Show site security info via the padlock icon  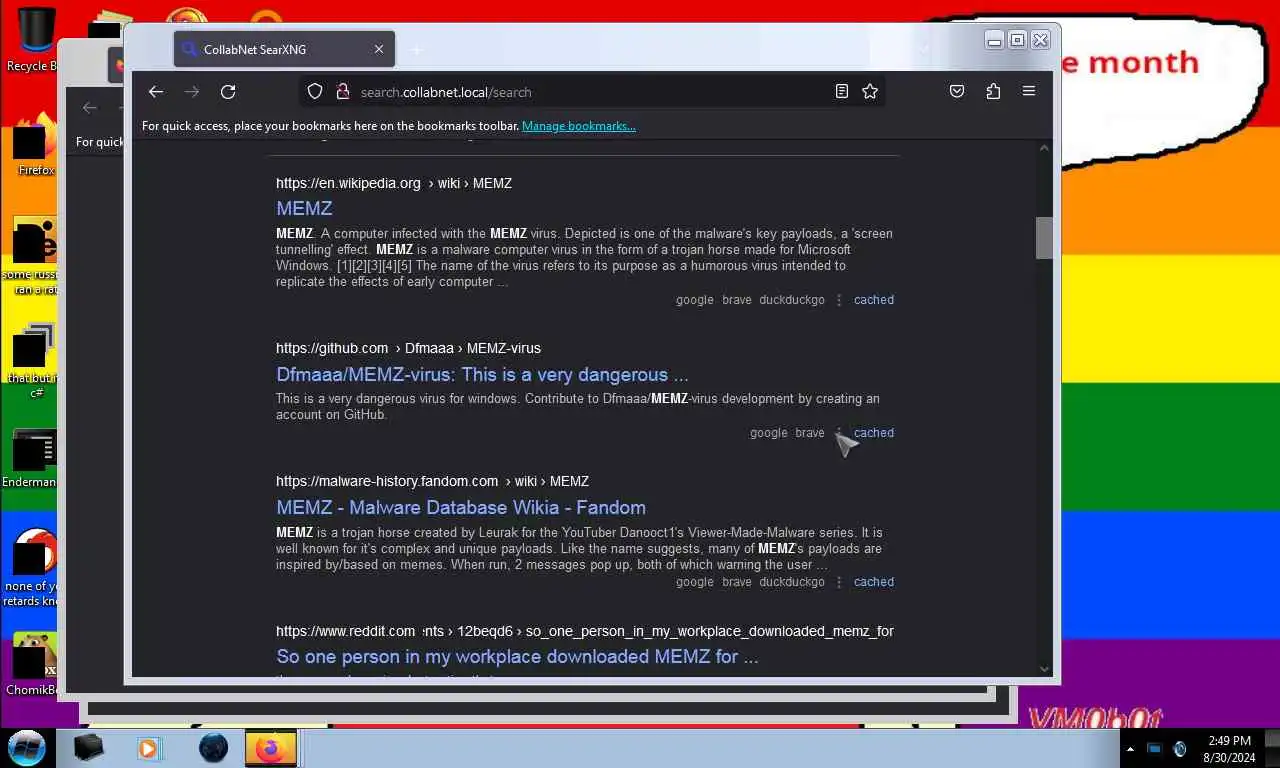(342, 92)
